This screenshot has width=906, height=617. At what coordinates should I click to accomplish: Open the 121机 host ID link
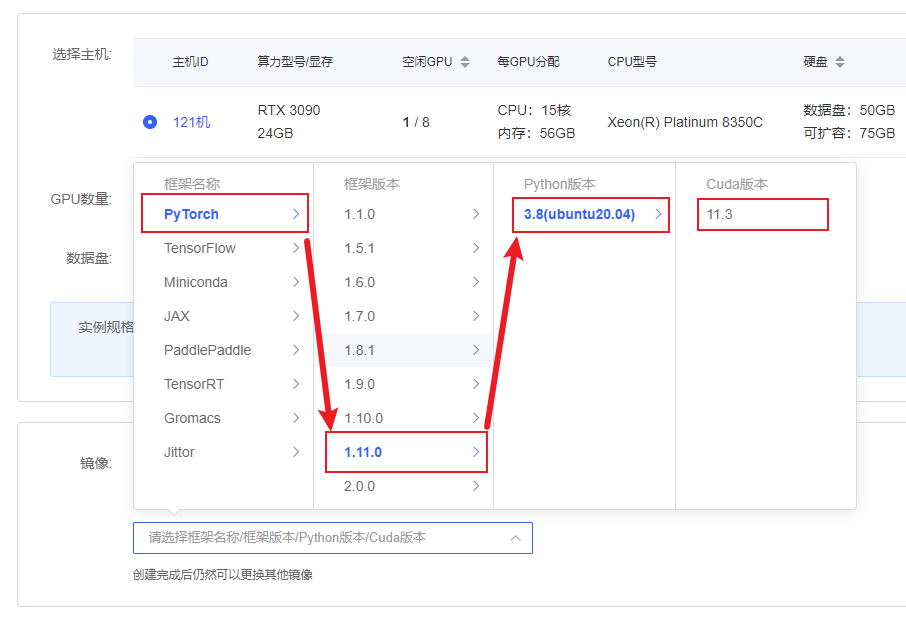[x=191, y=122]
